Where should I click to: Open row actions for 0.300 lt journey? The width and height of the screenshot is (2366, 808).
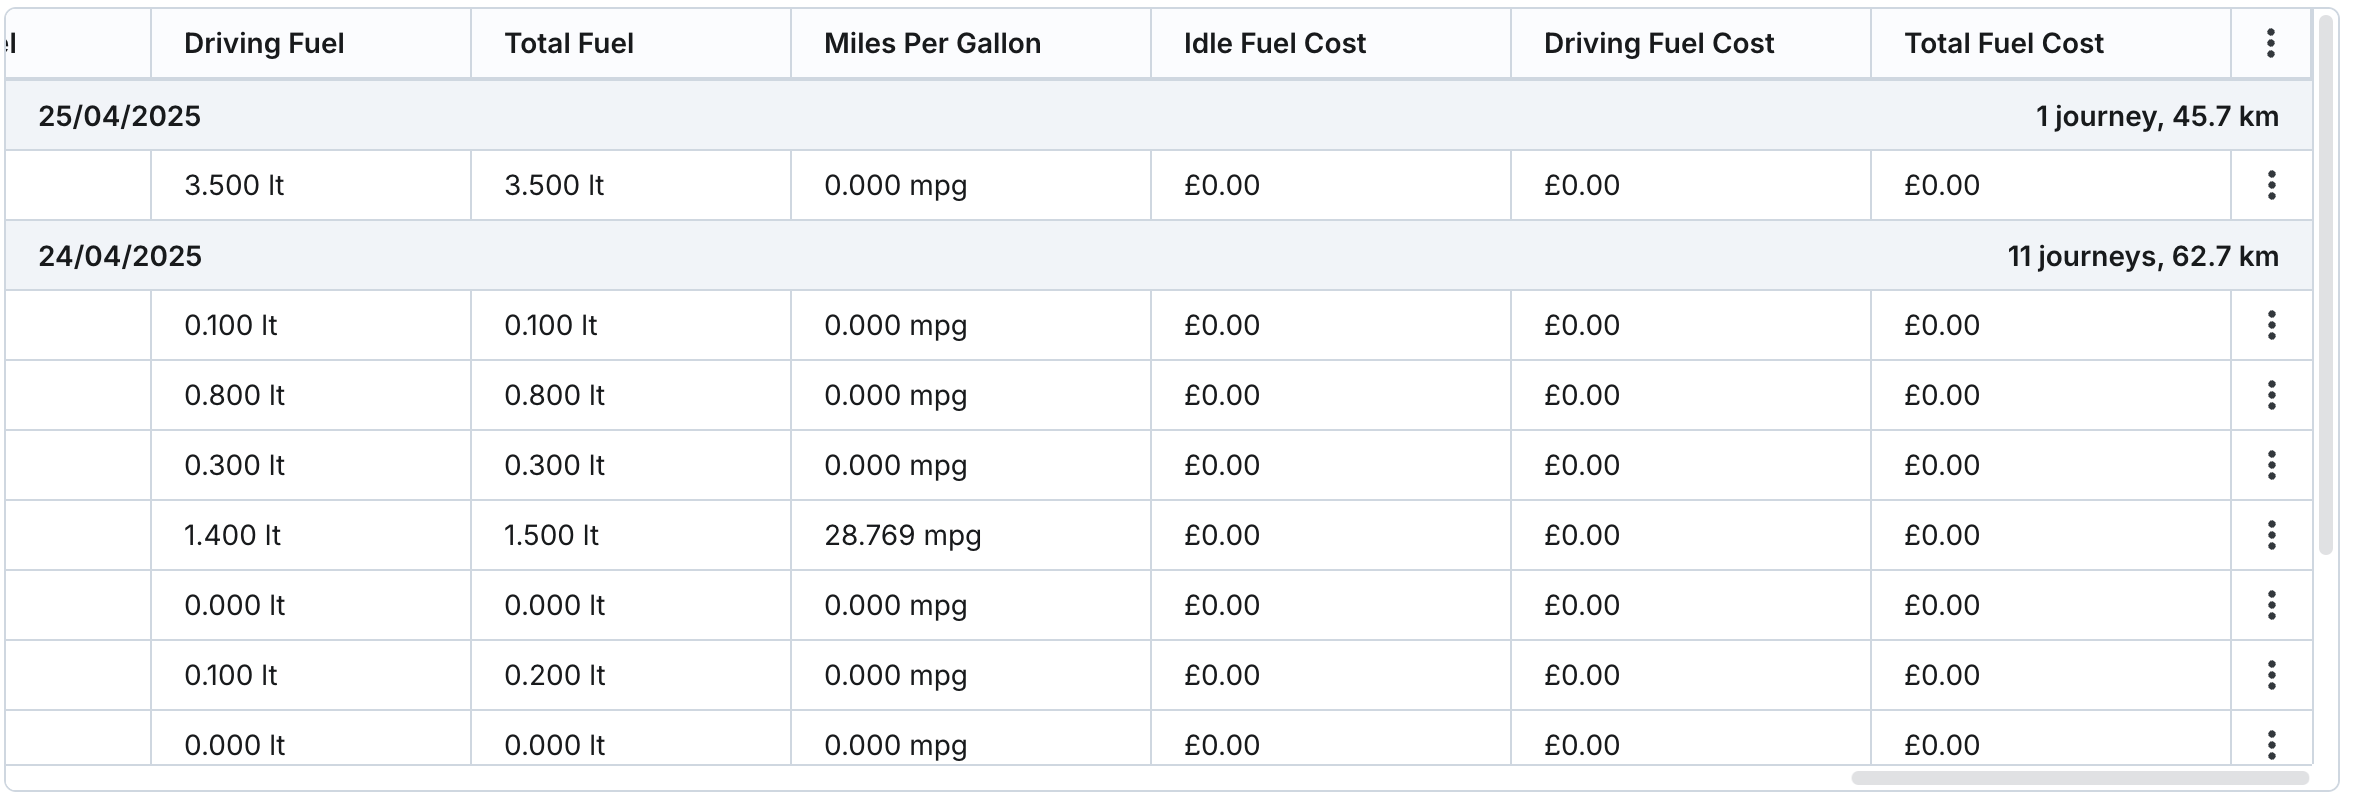pos(2271,465)
